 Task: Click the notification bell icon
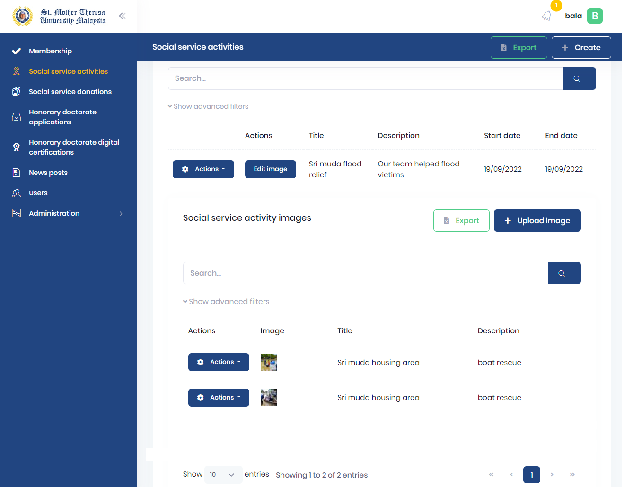547,16
